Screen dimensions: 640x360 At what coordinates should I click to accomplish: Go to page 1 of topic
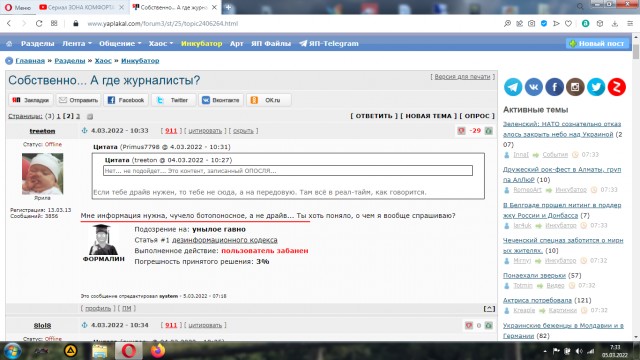[x=58, y=116]
